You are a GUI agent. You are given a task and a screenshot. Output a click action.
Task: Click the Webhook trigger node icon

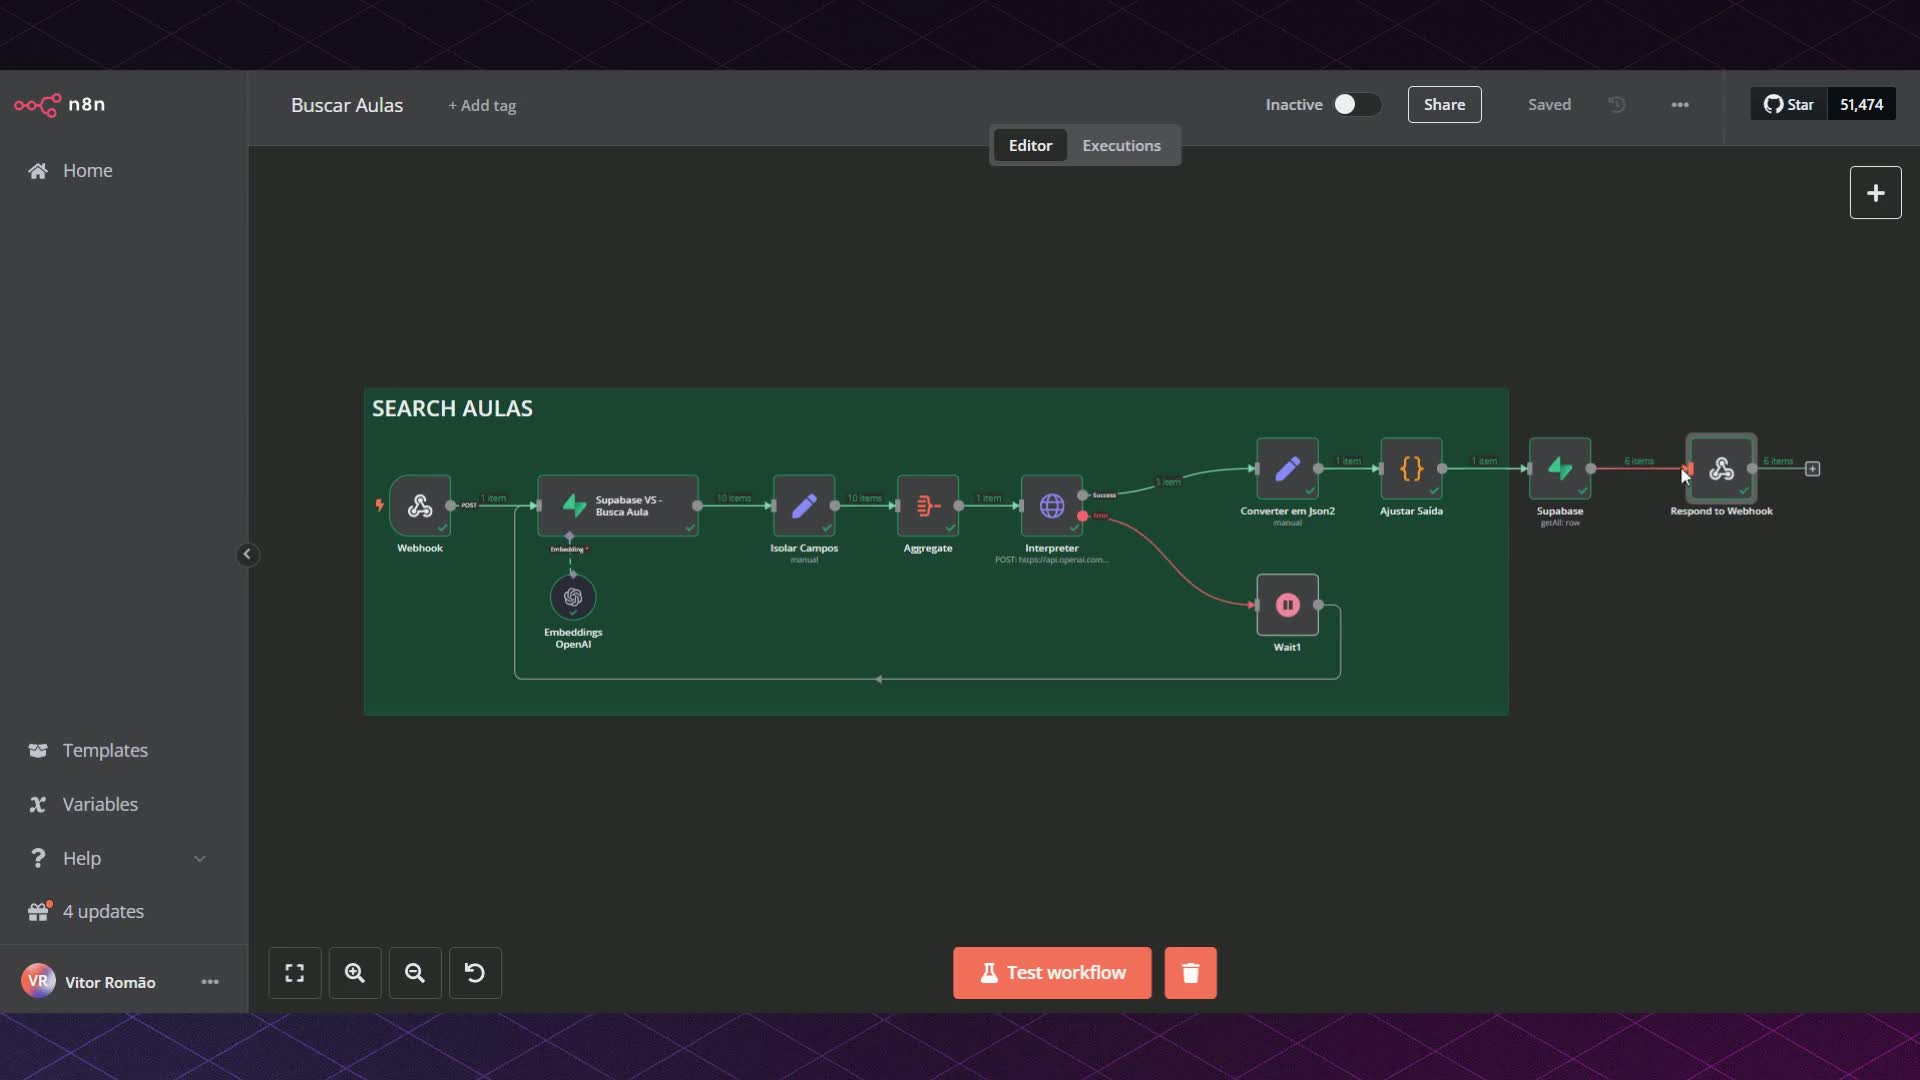420,506
